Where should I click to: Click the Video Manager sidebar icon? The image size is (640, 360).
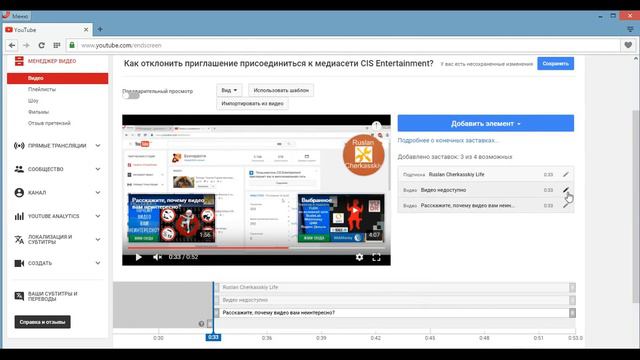point(19,61)
